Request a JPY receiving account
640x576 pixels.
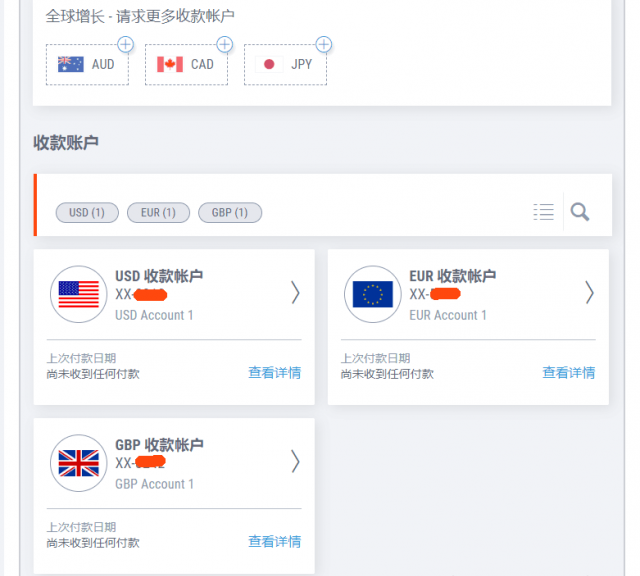(285, 64)
